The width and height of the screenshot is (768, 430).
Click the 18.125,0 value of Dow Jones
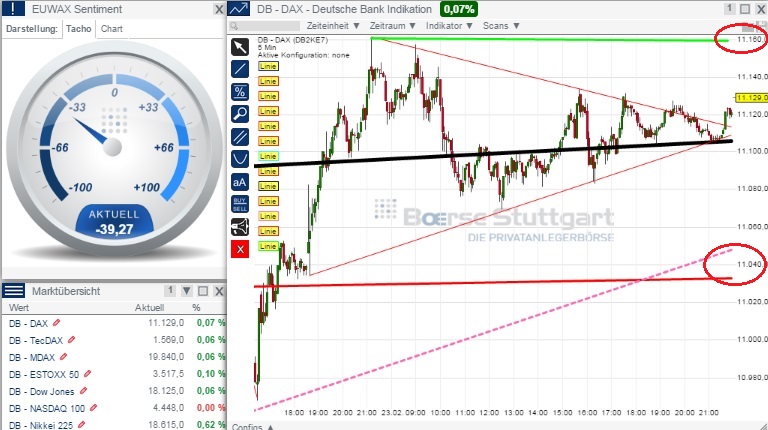pyautogui.click(x=166, y=391)
